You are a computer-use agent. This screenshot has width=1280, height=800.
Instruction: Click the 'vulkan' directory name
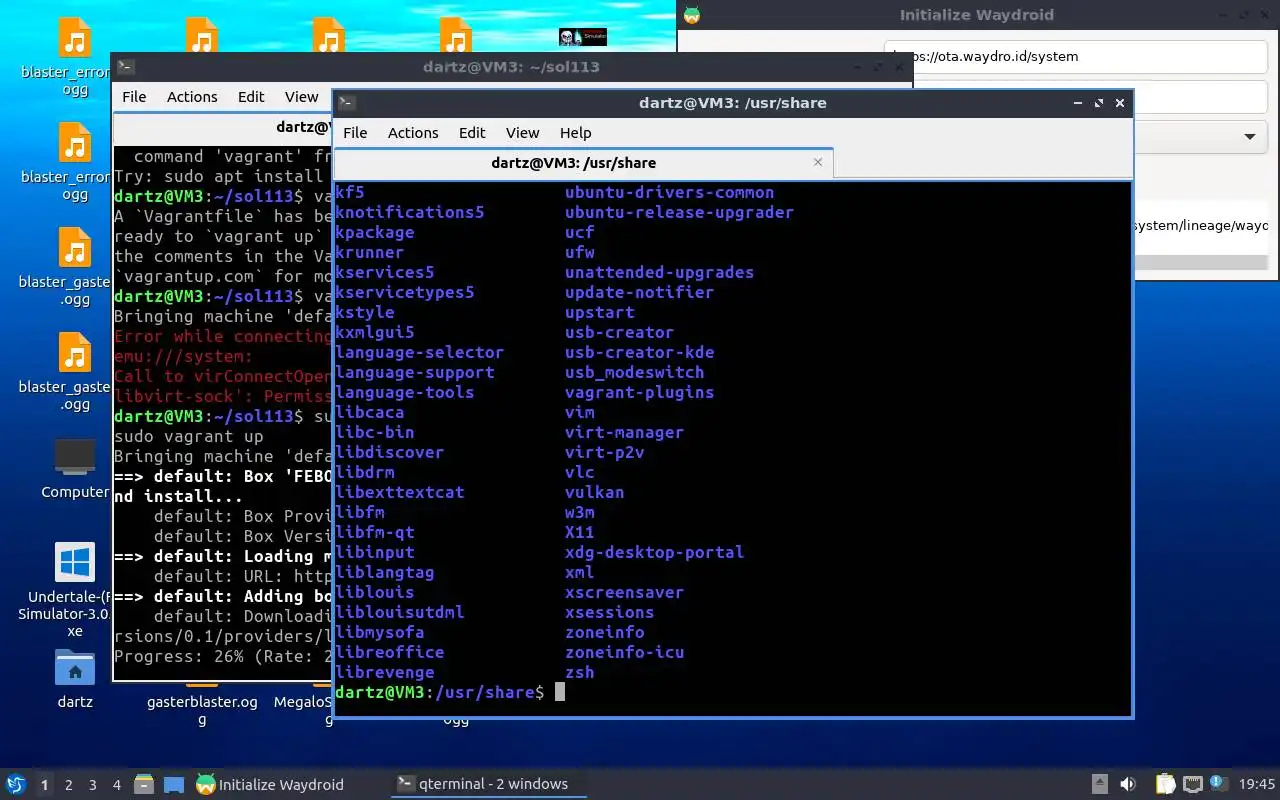point(595,492)
